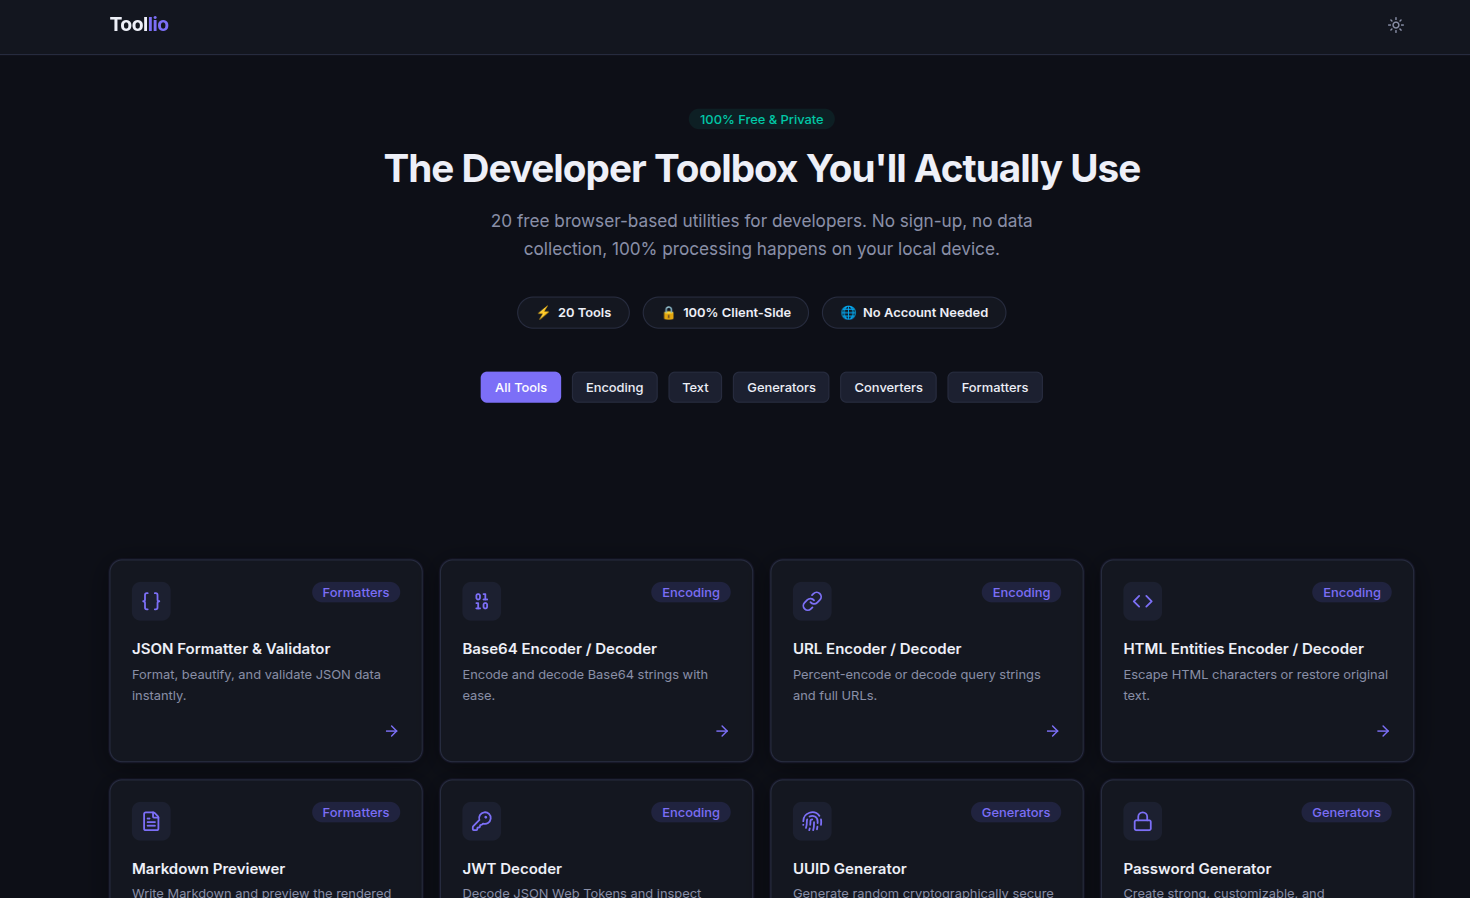Open the Password Generator title
Viewport: 1470px width, 898px height.
pyautogui.click(x=1197, y=869)
